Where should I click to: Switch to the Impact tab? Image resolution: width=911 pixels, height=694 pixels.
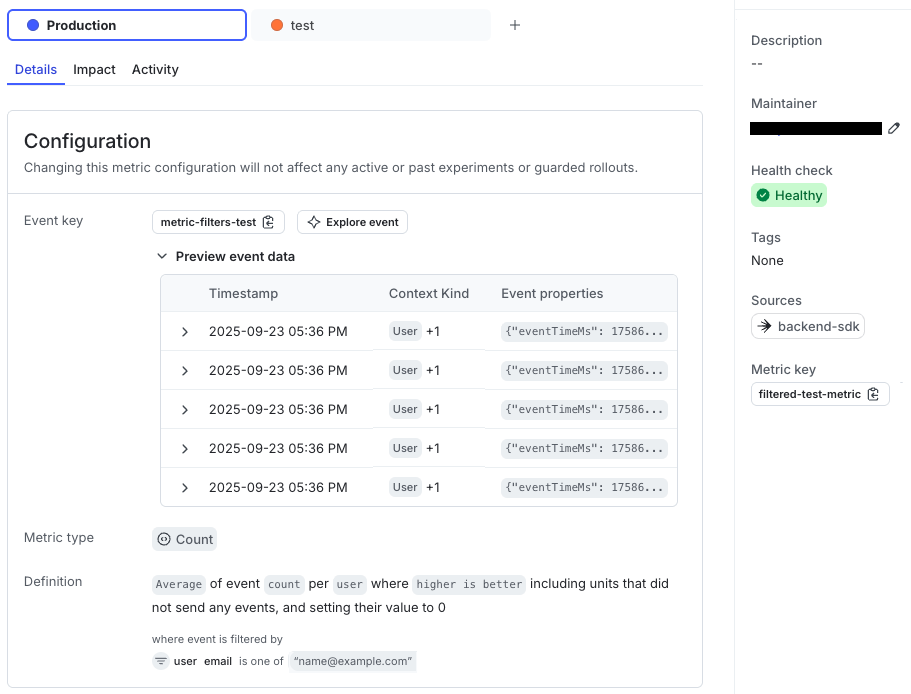pos(94,69)
